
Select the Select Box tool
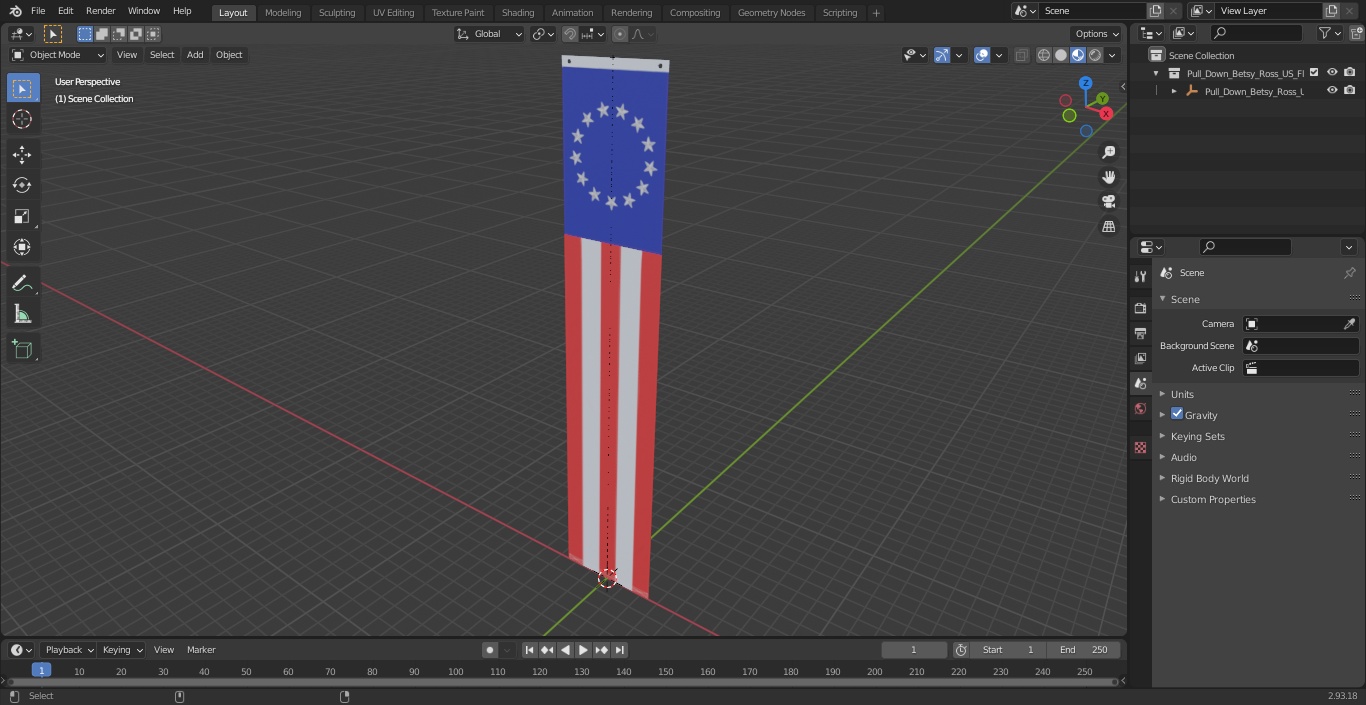point(22,89)
